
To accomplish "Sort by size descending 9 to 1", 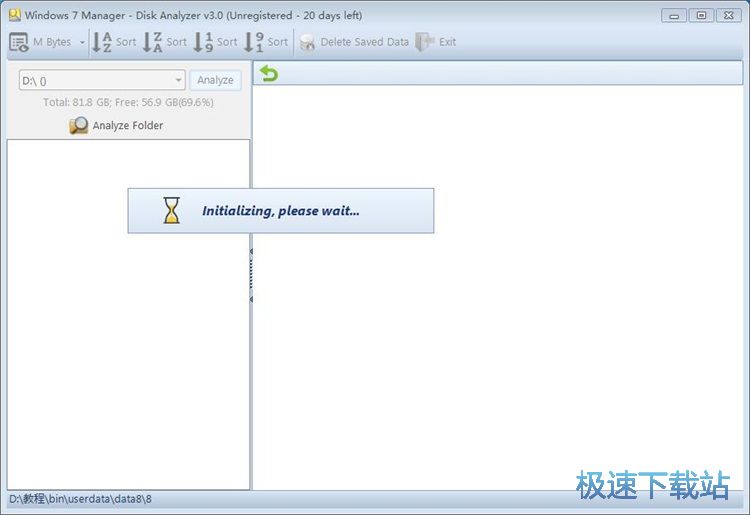I will click(266, 42).
